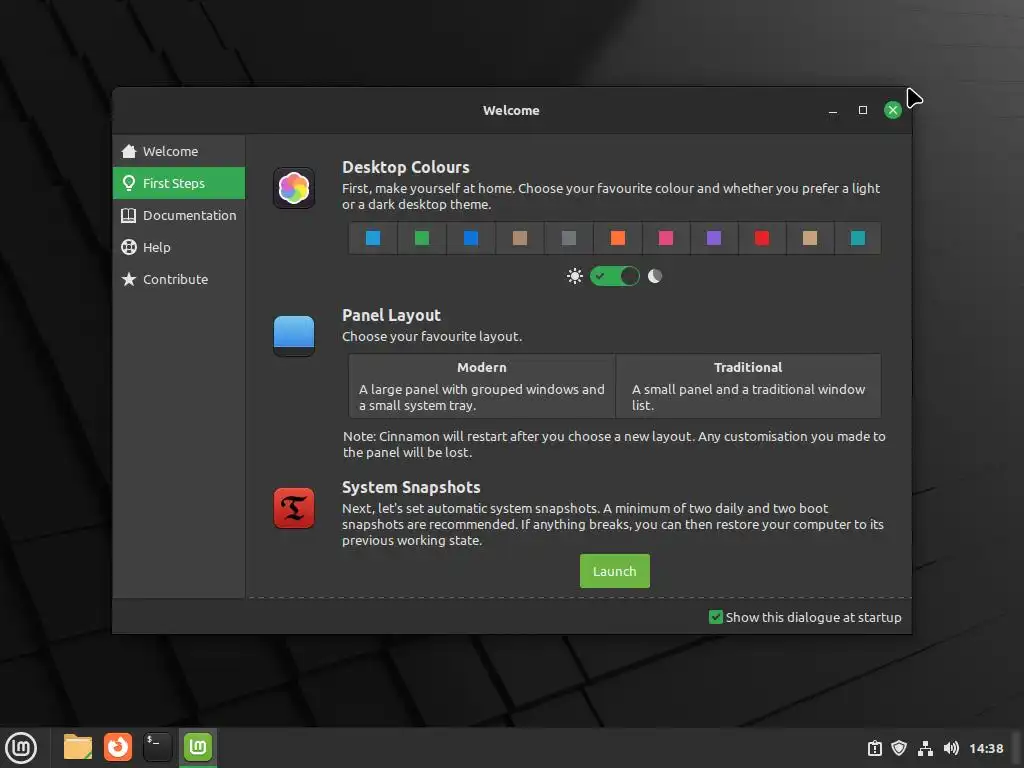
Task: Click the Welcome app taskbar entry
Action: point(198,747)
